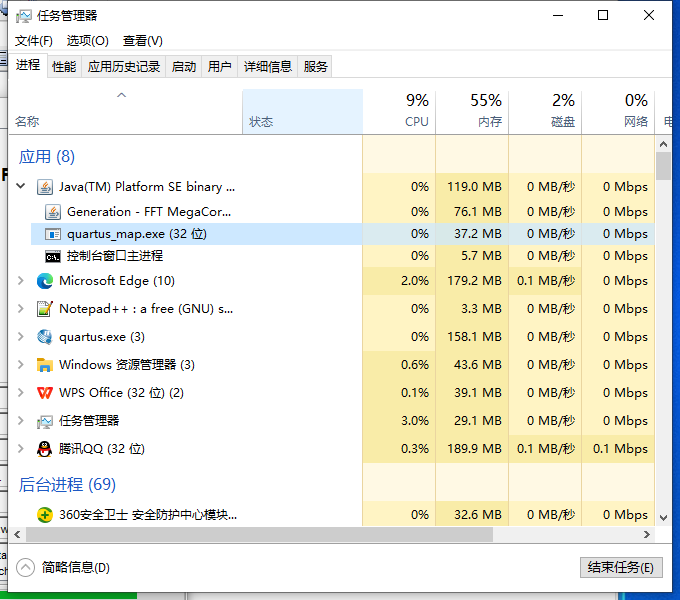Click the 腾讯QQ penguin icon
680x600 pixels.
[45, 449]
